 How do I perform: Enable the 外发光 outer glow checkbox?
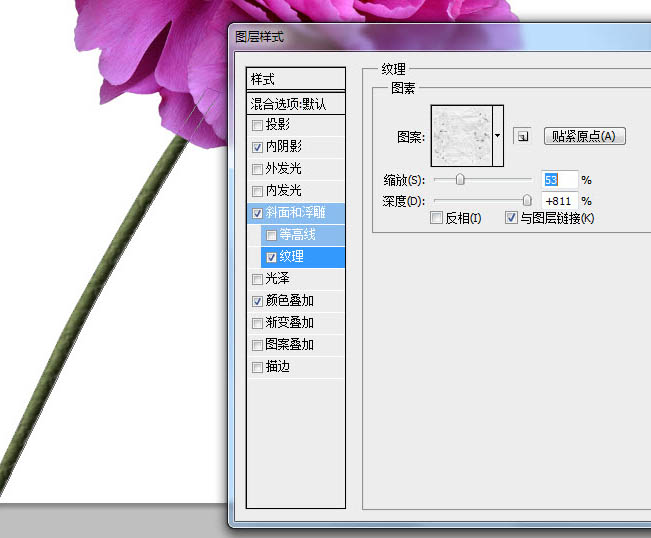(x=258, y=169)
